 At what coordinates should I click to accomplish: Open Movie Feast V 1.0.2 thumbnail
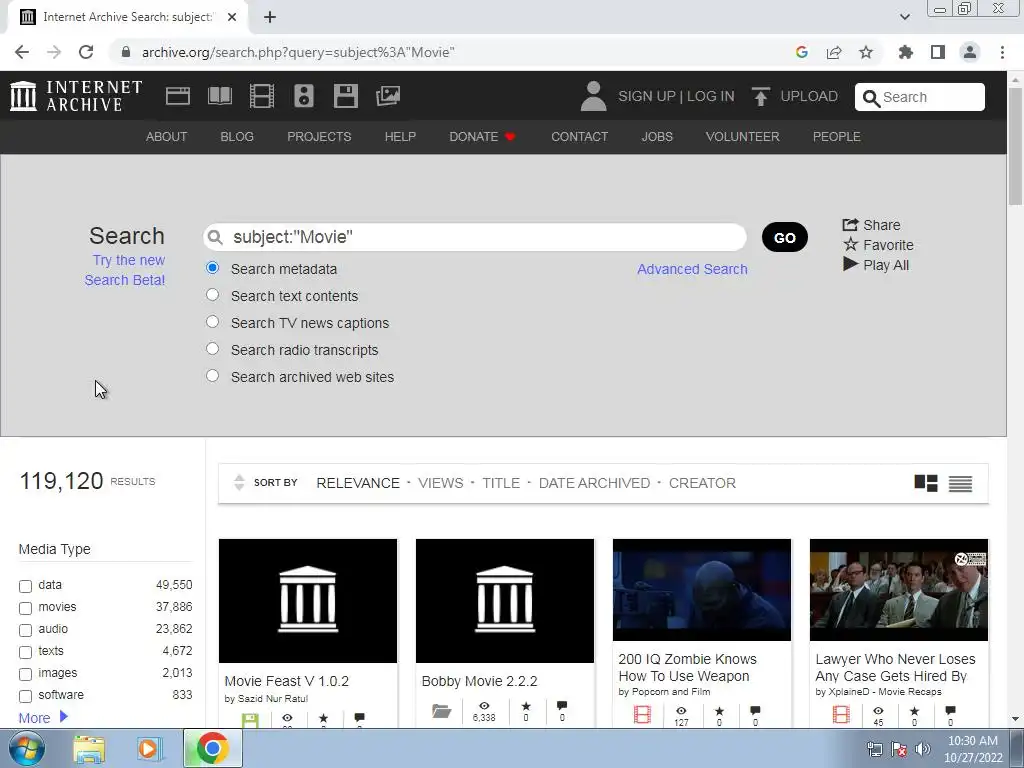(308, 601)
